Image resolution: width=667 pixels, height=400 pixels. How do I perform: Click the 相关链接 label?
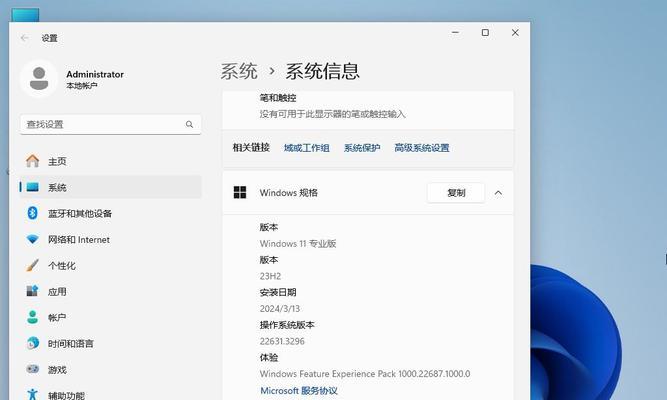pyautogui.click(x=251, y=148)
